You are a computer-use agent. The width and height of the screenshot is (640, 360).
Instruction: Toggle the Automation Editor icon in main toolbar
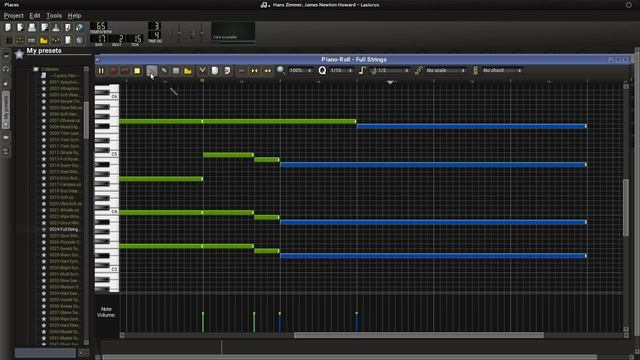(44, 40)
